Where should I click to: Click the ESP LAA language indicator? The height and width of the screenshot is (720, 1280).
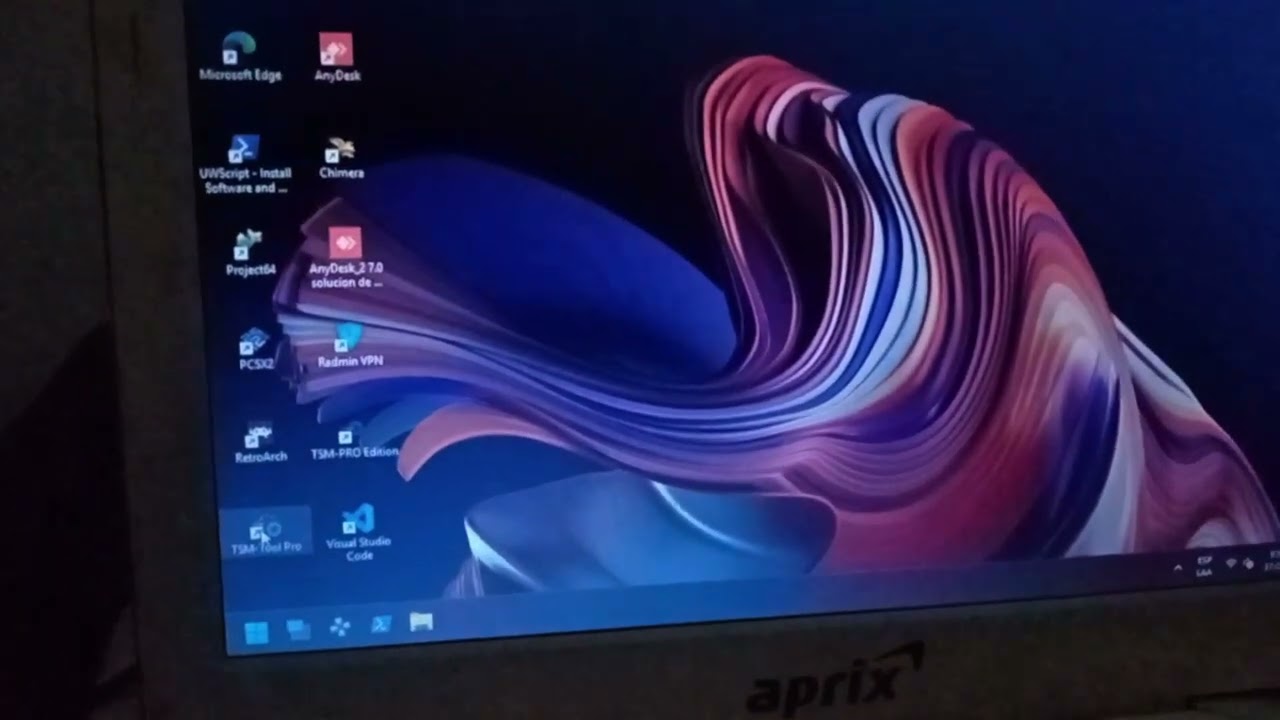pyautogui.click(x=1204, y=565)
